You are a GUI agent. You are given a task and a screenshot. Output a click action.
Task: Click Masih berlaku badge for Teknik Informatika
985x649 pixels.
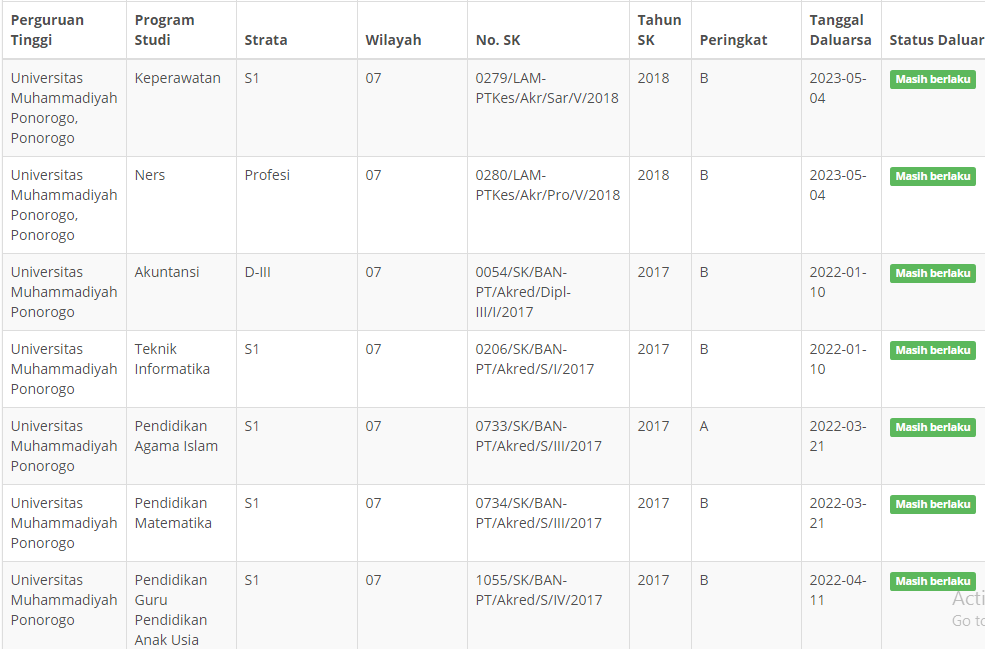(932, 350)
